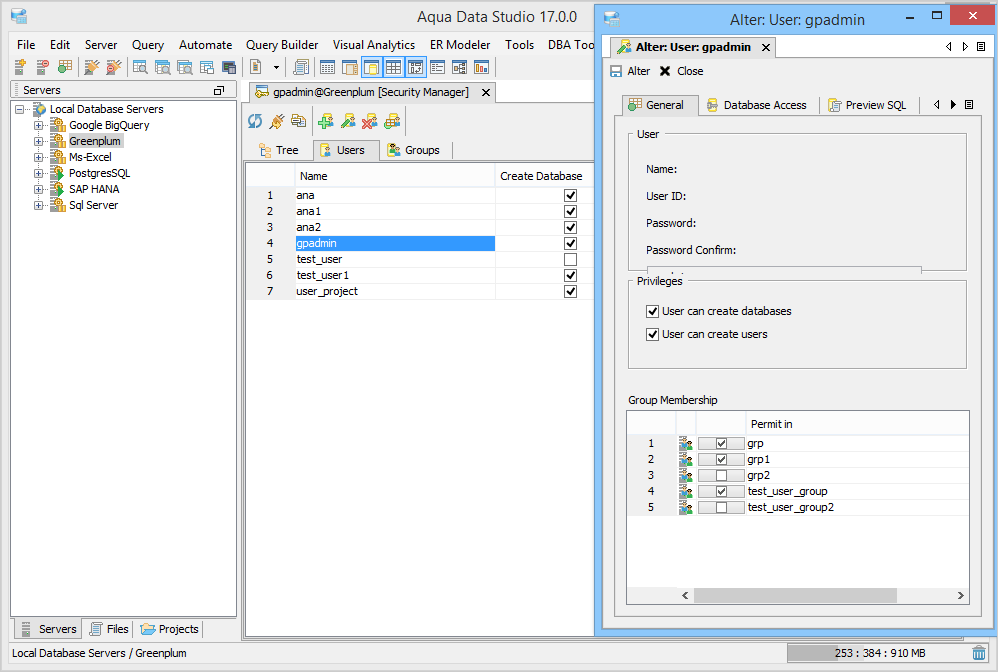Click the user properties icon in Security Manager
The image size is (998, 672).
click(x=392, y=121)
